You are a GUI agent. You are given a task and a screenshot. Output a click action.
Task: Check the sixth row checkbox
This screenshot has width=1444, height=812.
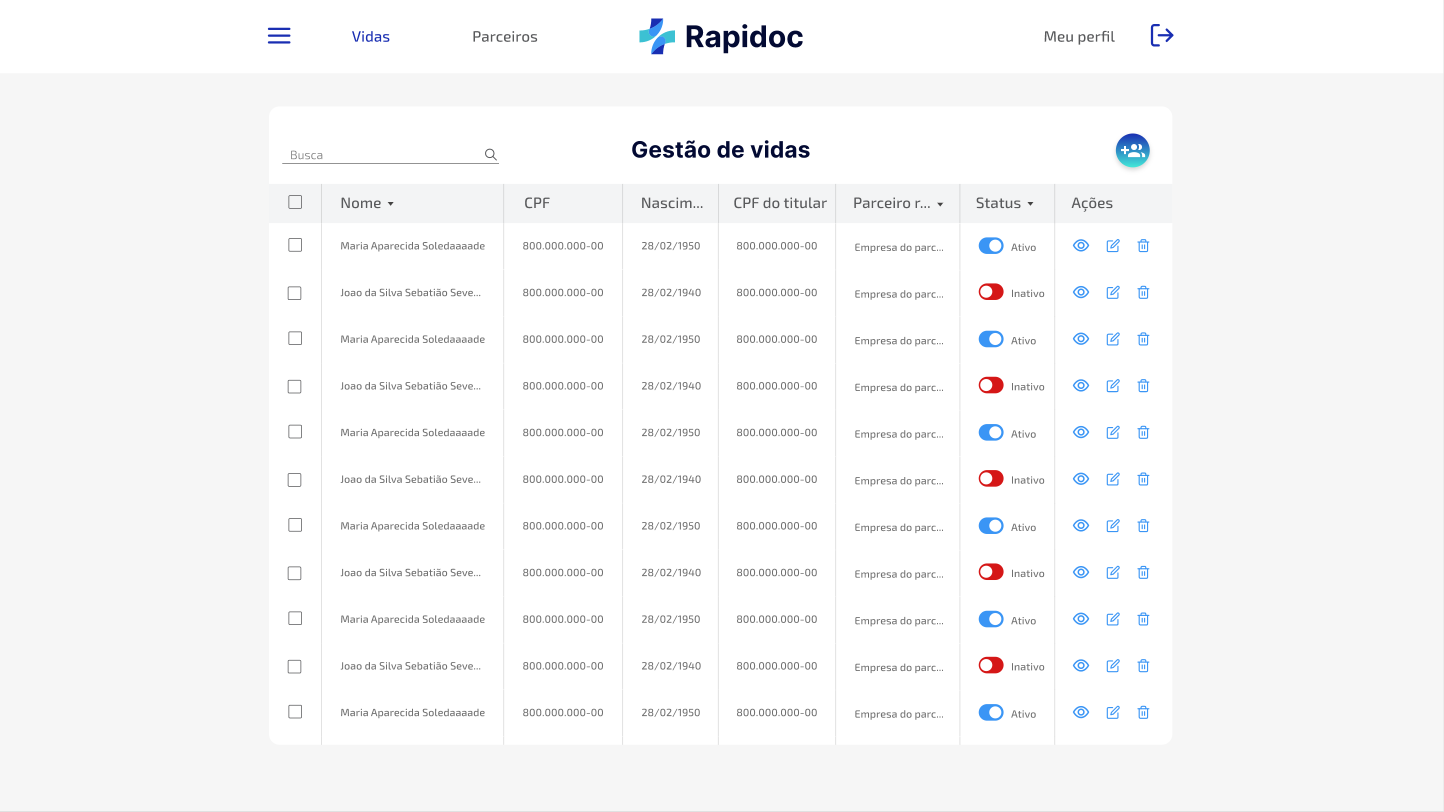295,480
